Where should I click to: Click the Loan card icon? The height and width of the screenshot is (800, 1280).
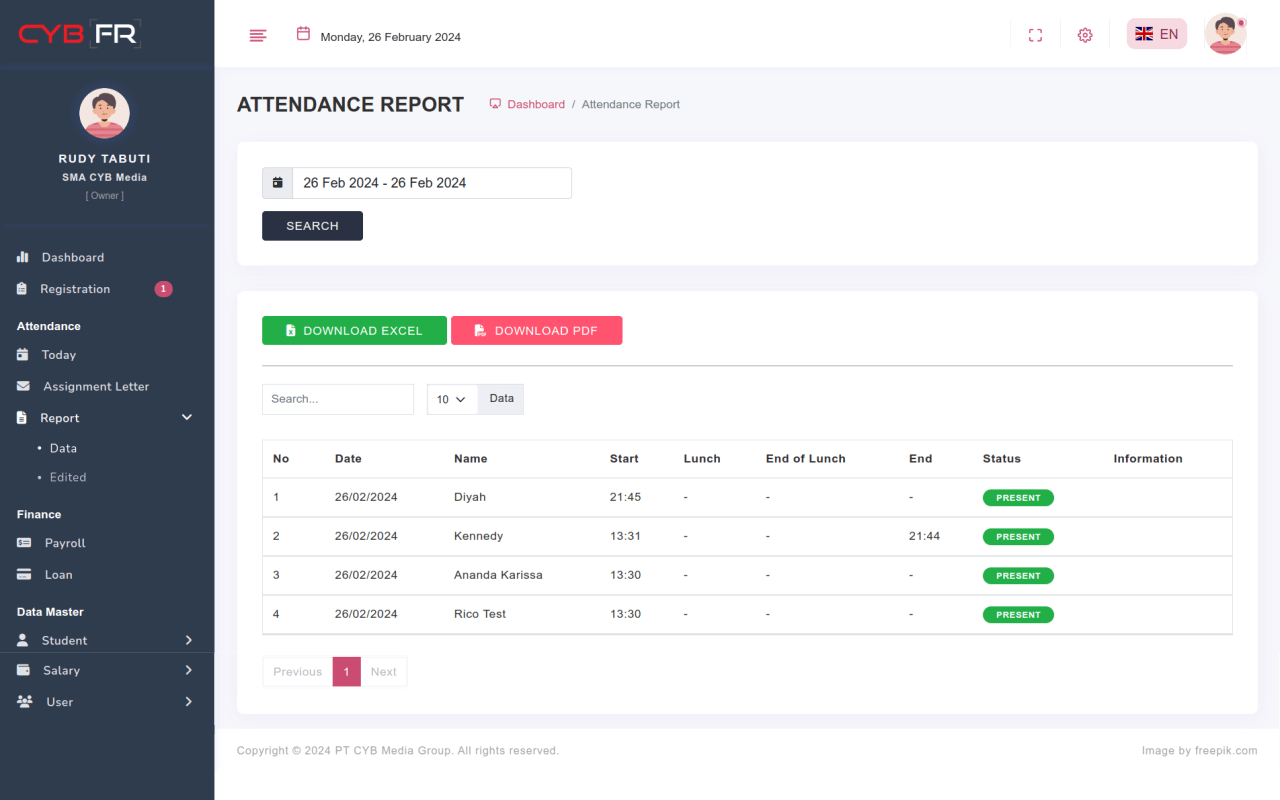pos(24,575)
